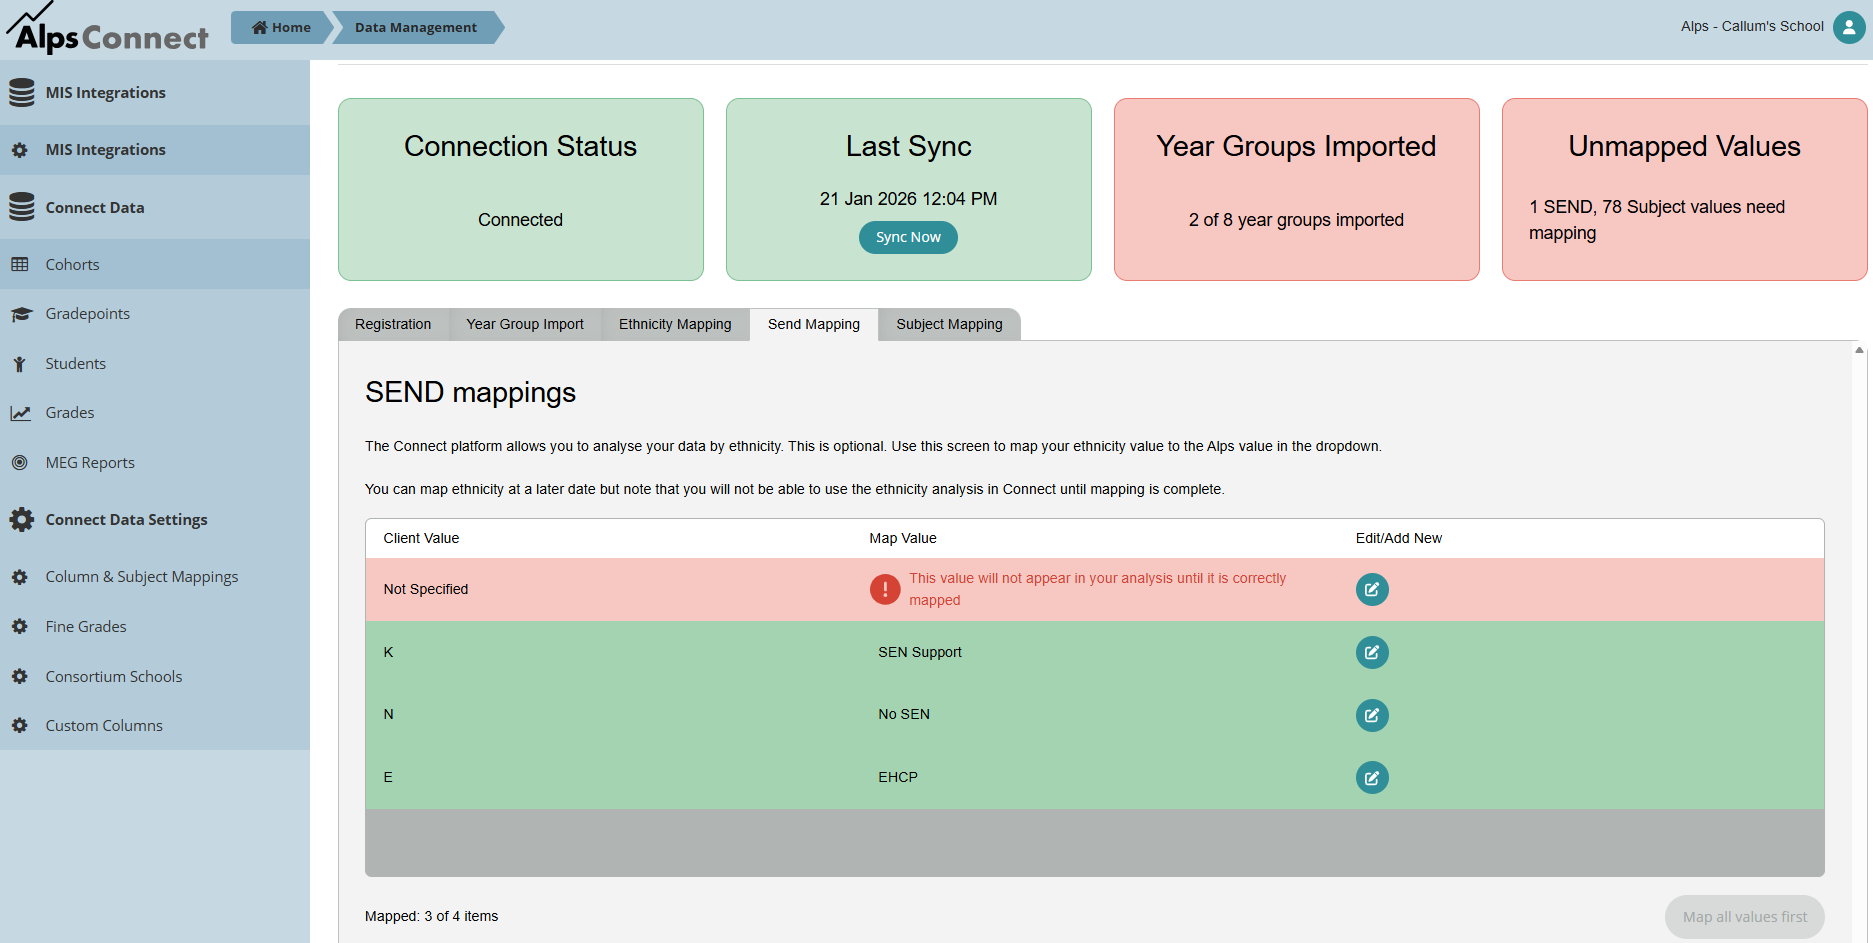The image size is (1873, 943).
Task: Go to Gradepoints in sidebar
Action: pyautogui.click(x=87, y=314)
